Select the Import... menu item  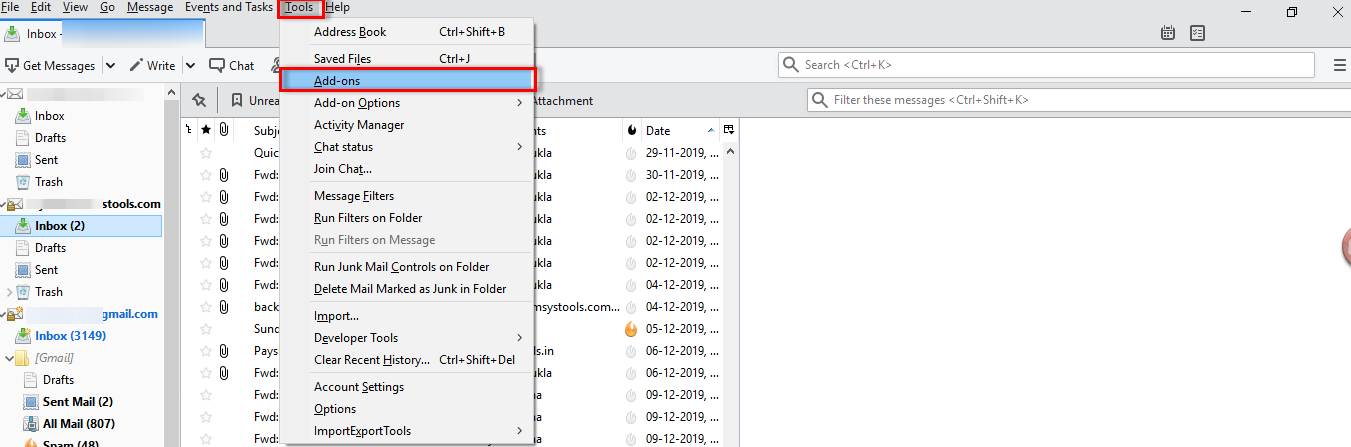click(x=407, y=316)
